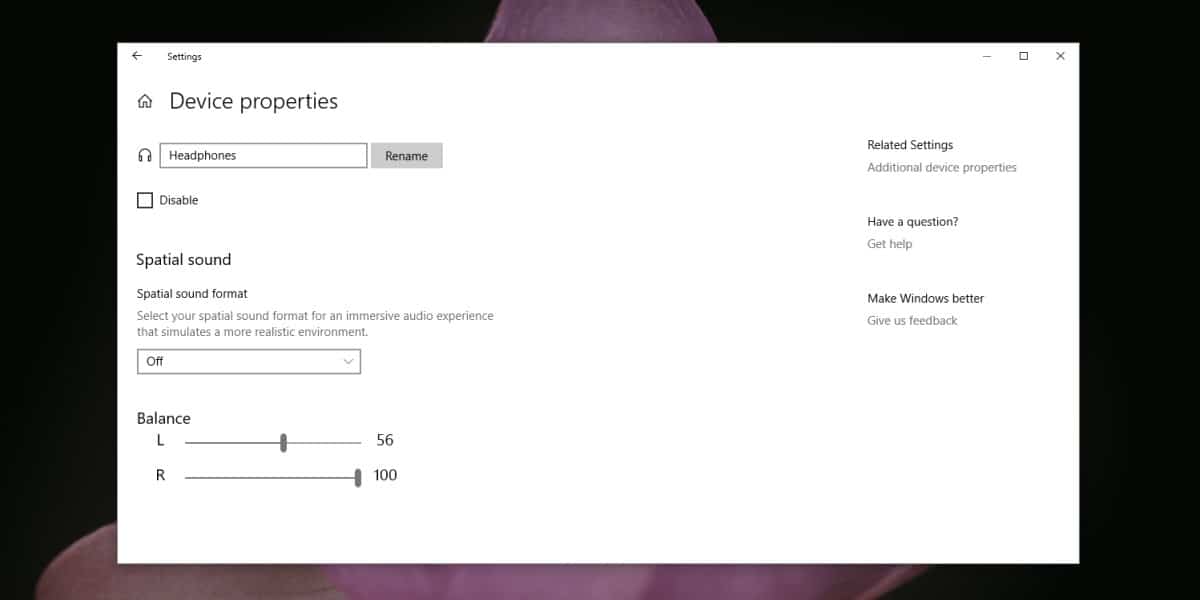
Task: Click Give us feedback link
Action: 912,320
